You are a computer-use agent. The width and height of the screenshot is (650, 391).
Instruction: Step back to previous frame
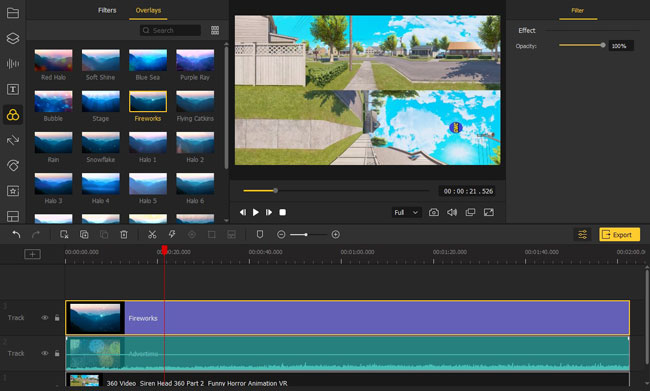243,212
